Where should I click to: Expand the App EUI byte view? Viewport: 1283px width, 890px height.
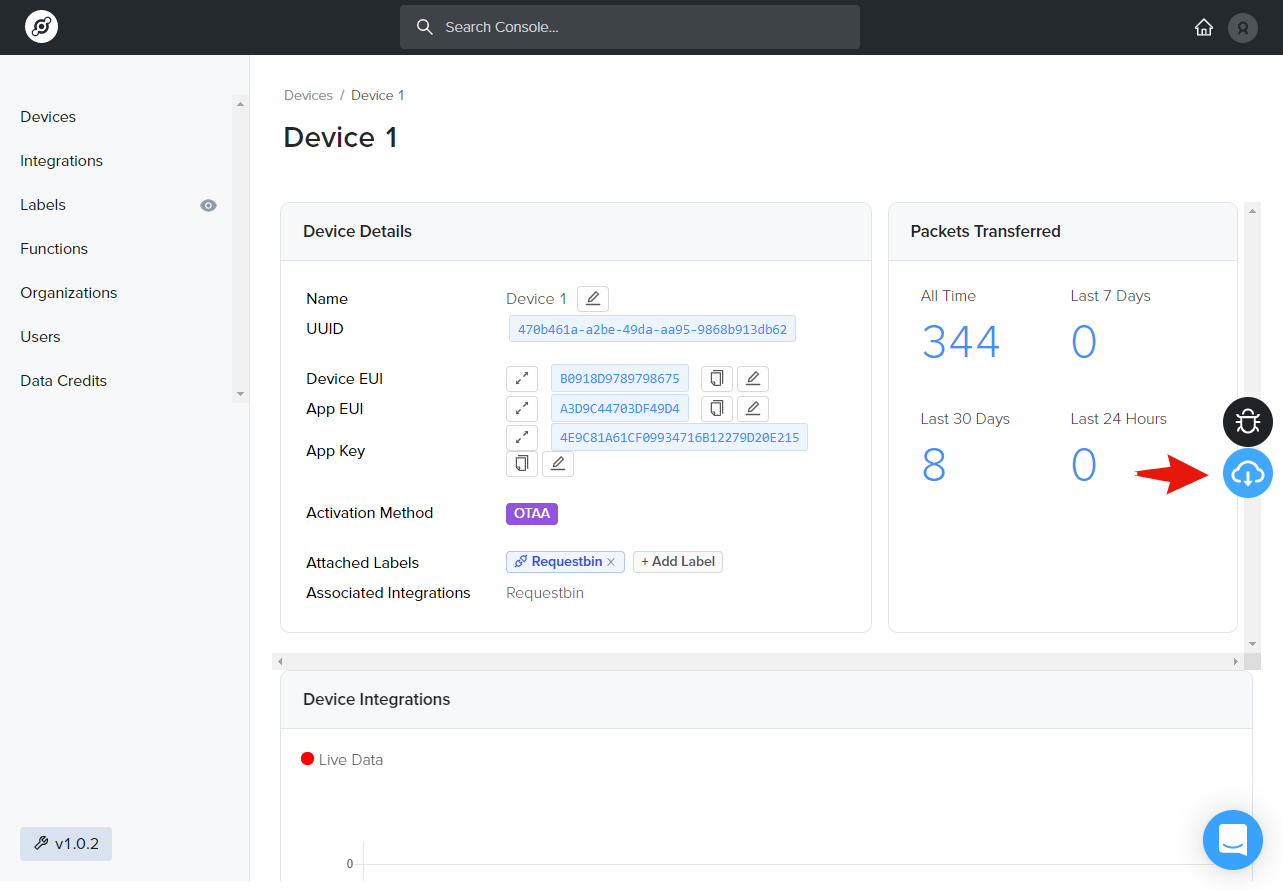522,409
